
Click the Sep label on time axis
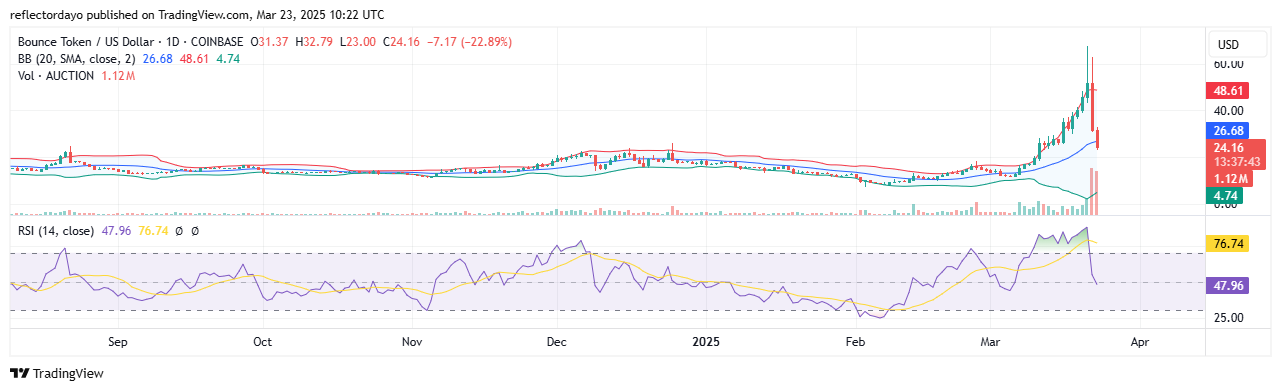tap(118, 341)
